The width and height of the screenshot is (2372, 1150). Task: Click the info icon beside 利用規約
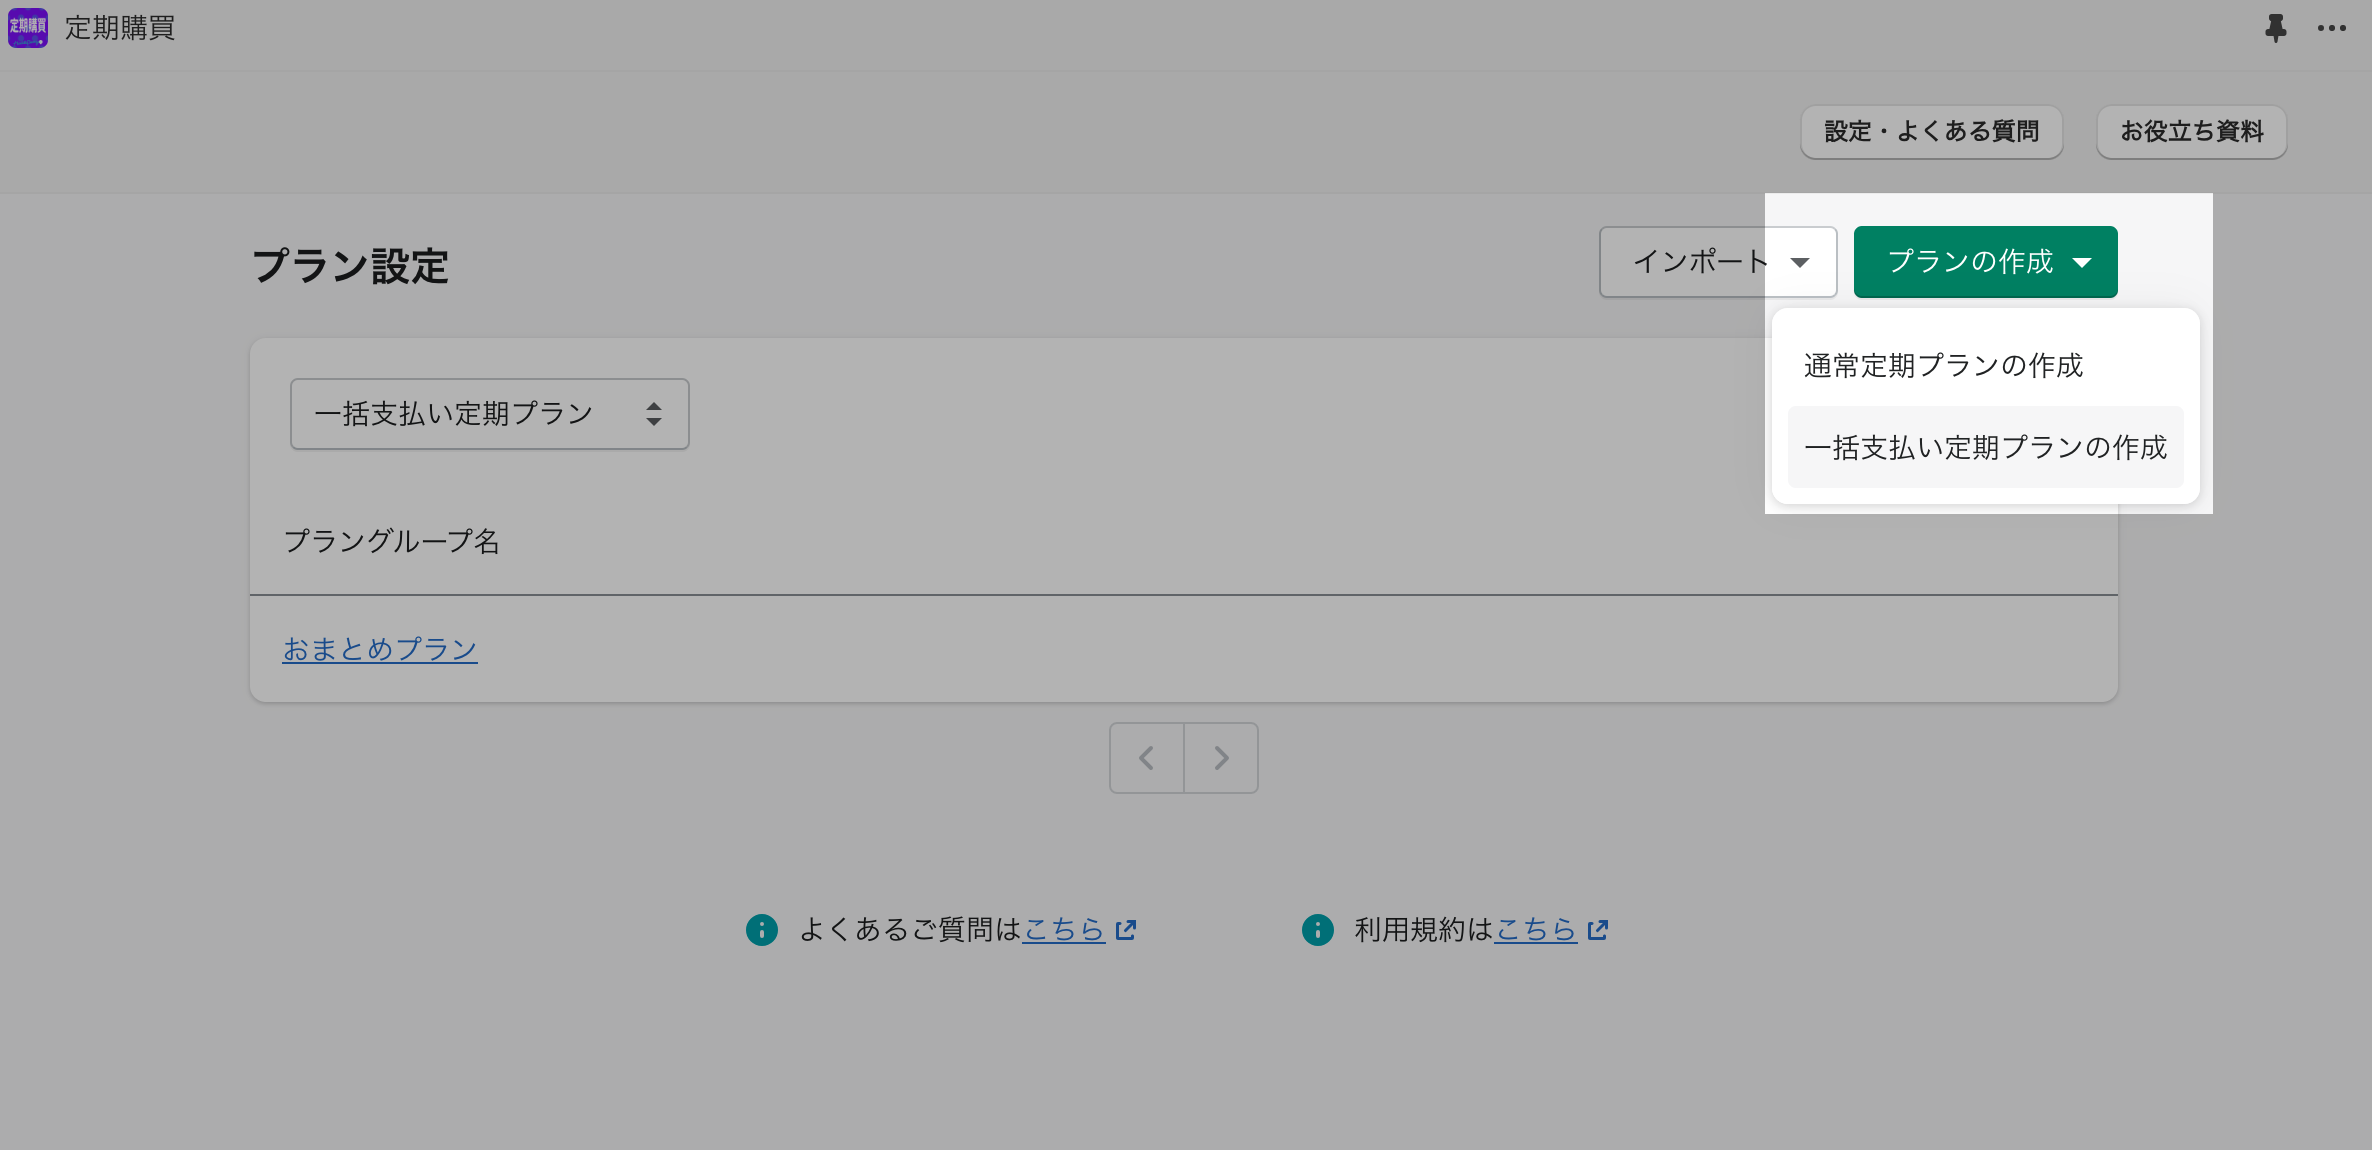pyautogui.click(x=1317, y=930)
